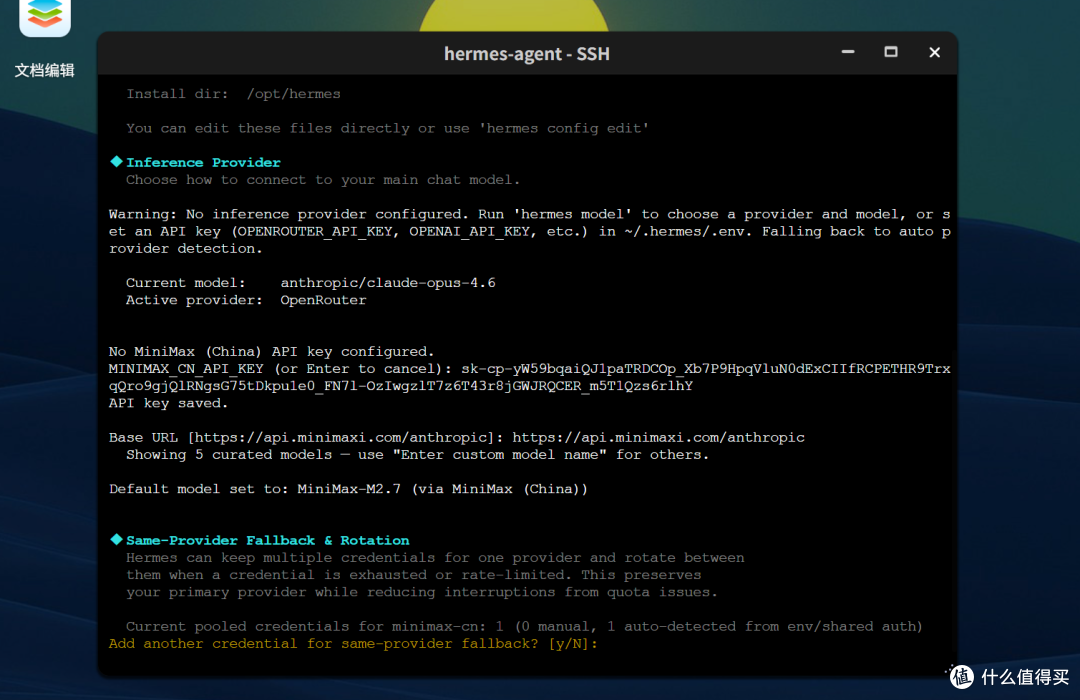The height and width of the screenshot is (700, 1080).
Task: Click the 'API key saved.' line
Action: 168,403
